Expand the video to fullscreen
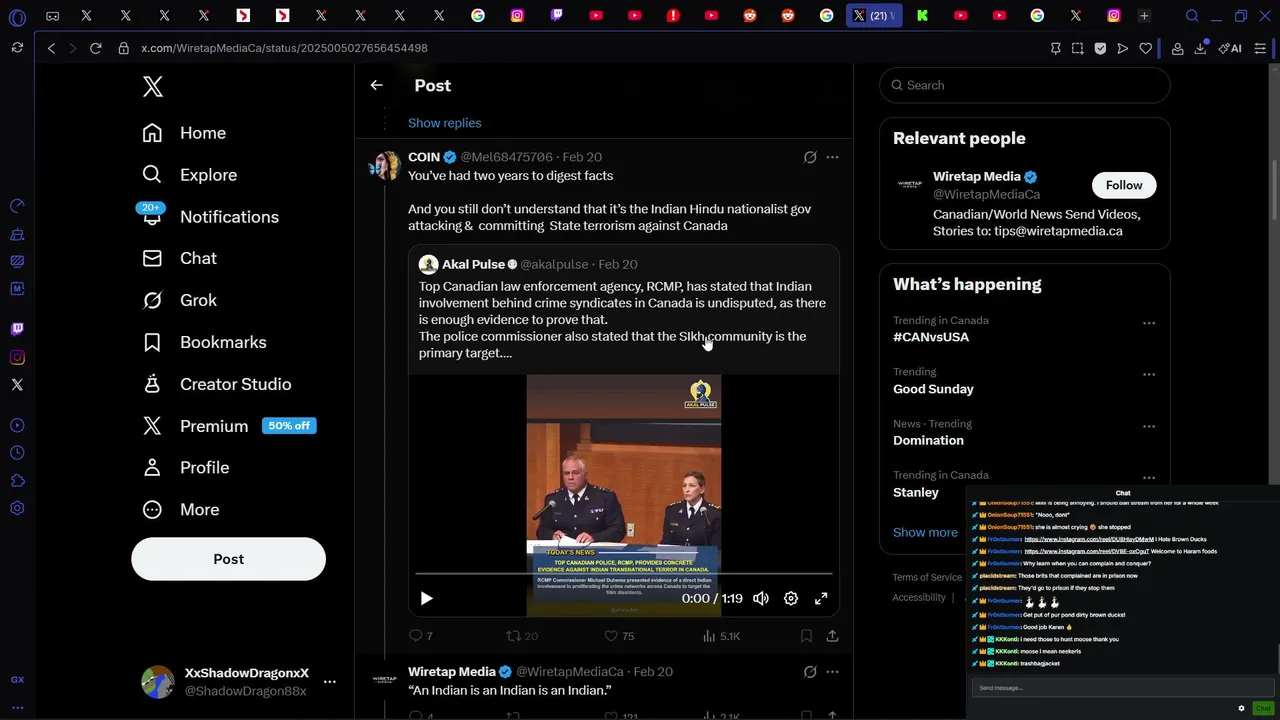The width and height of the screenshot is (1280, 720). point(821,598)
